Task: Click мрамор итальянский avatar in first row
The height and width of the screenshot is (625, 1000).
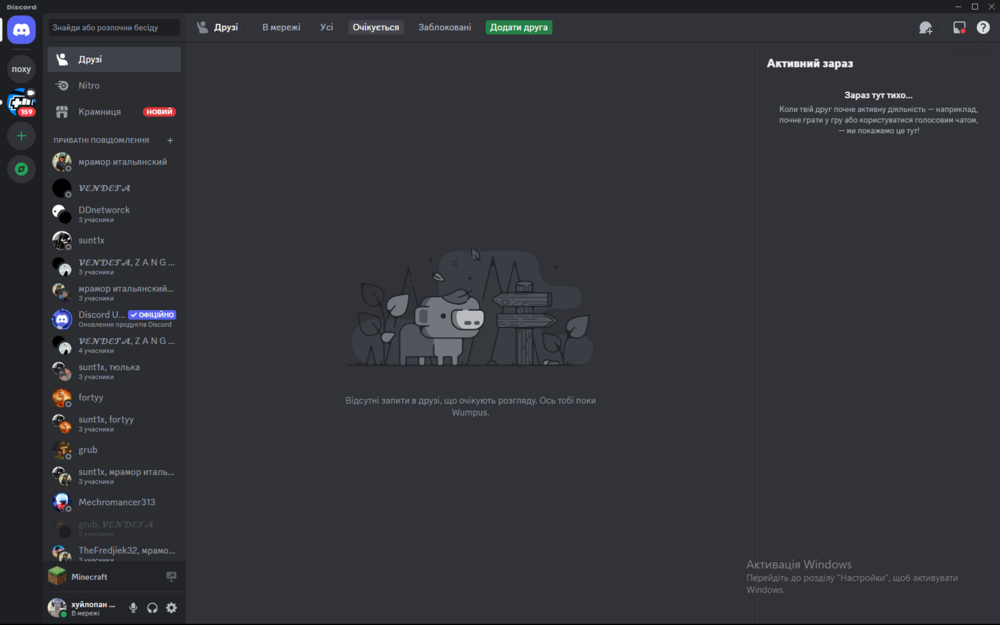Action: tap(62, 162)
